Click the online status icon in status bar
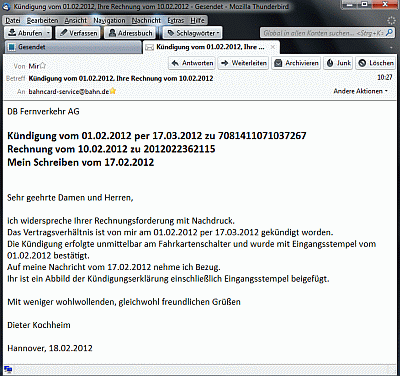Screen dimensions: 400x376 point(8,370)
